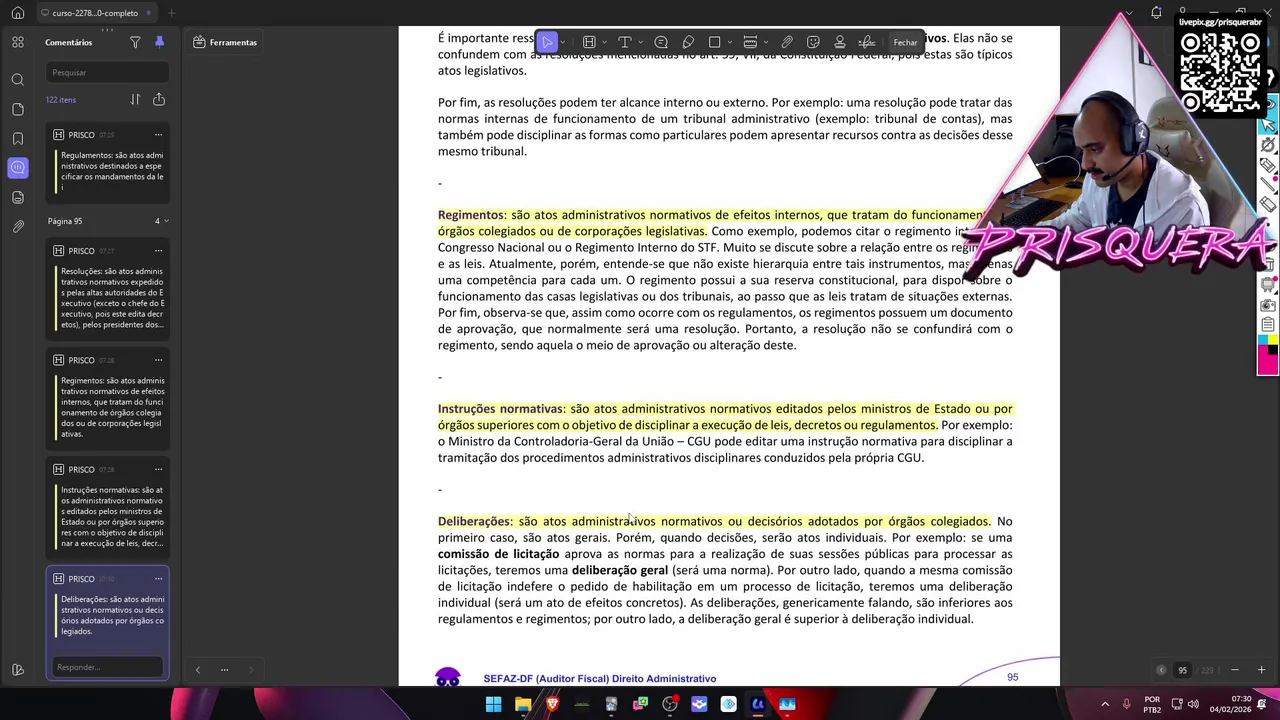Select the Regimentos comment card

point(108,399)
